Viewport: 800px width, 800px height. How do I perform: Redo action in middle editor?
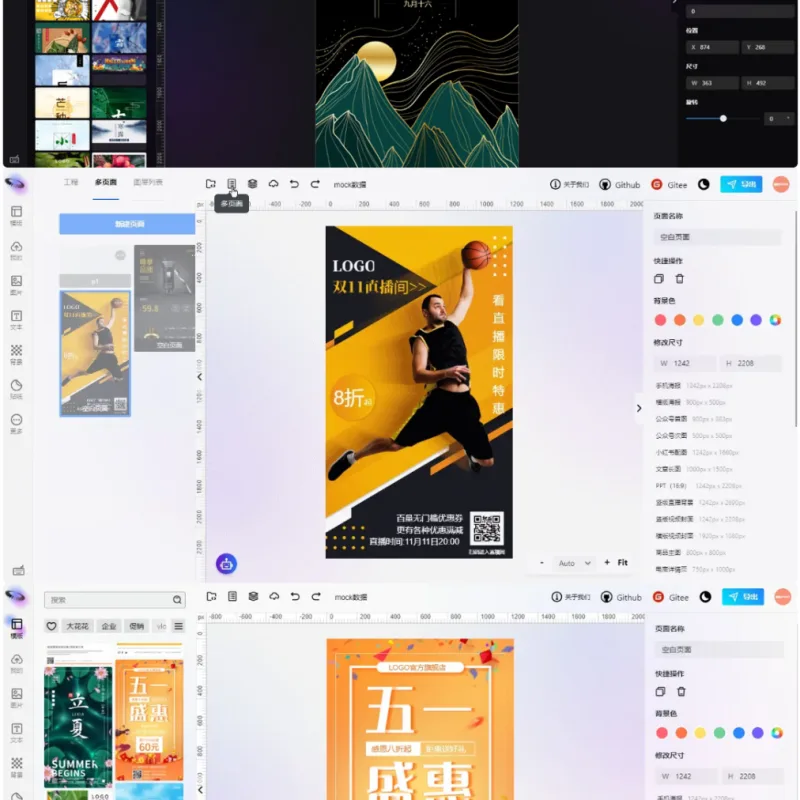(315, 184)
